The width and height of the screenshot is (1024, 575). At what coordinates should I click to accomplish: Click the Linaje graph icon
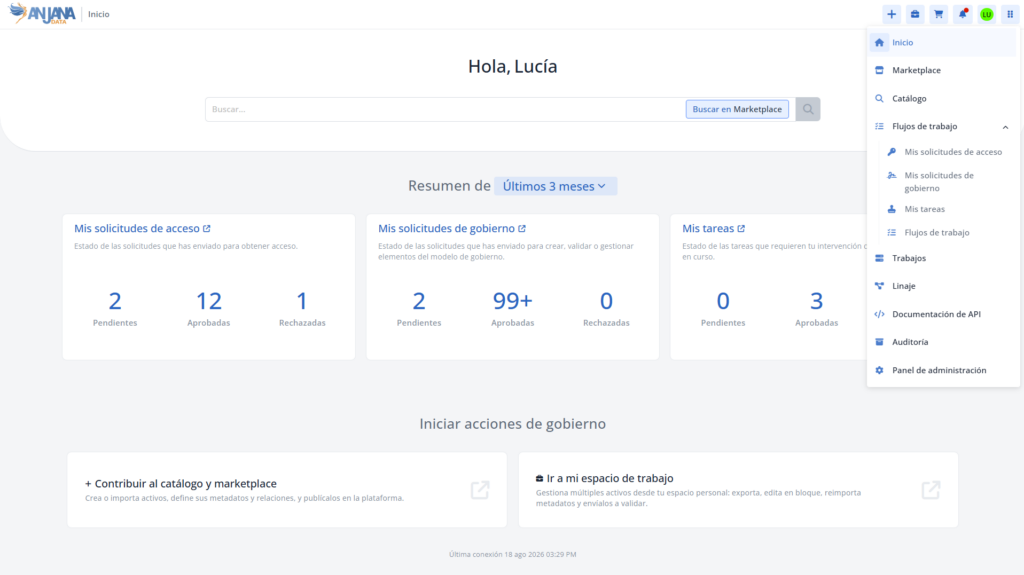click(879, 286)
